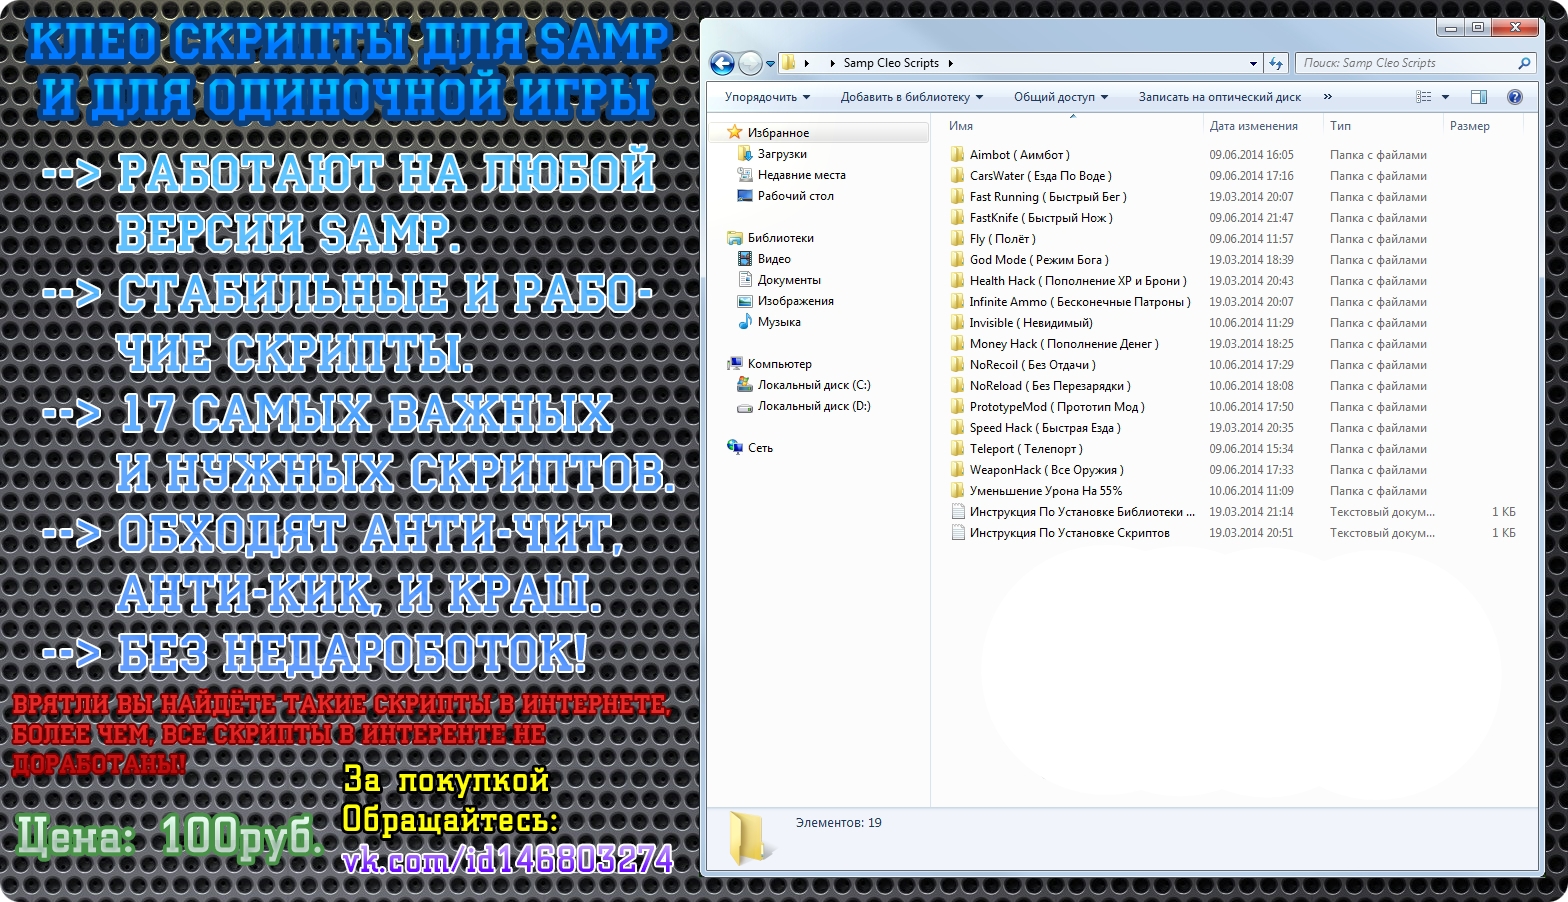Select Библиотеки in the navigation pane

(780, 238)
